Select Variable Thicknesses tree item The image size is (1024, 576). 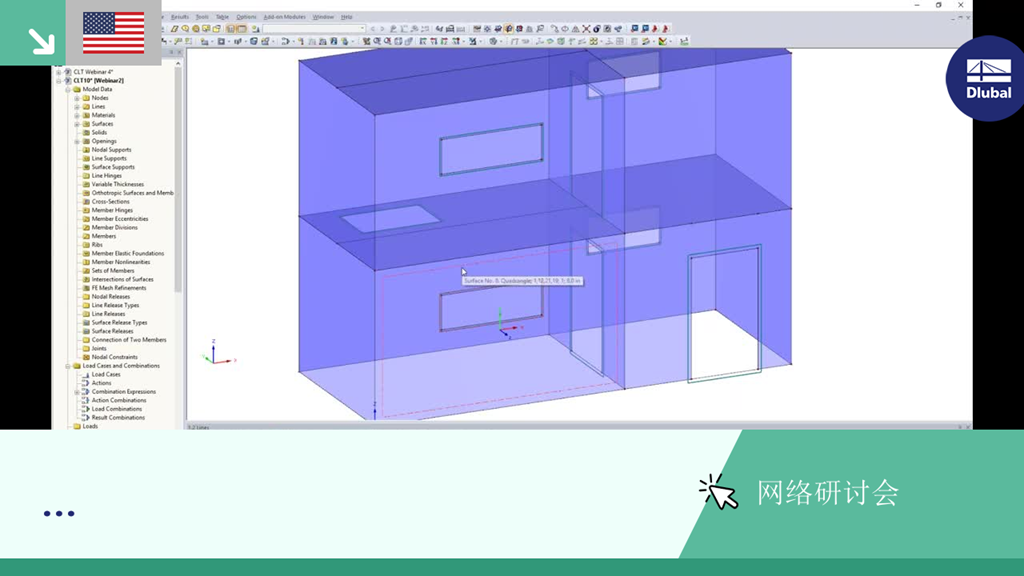118,184
